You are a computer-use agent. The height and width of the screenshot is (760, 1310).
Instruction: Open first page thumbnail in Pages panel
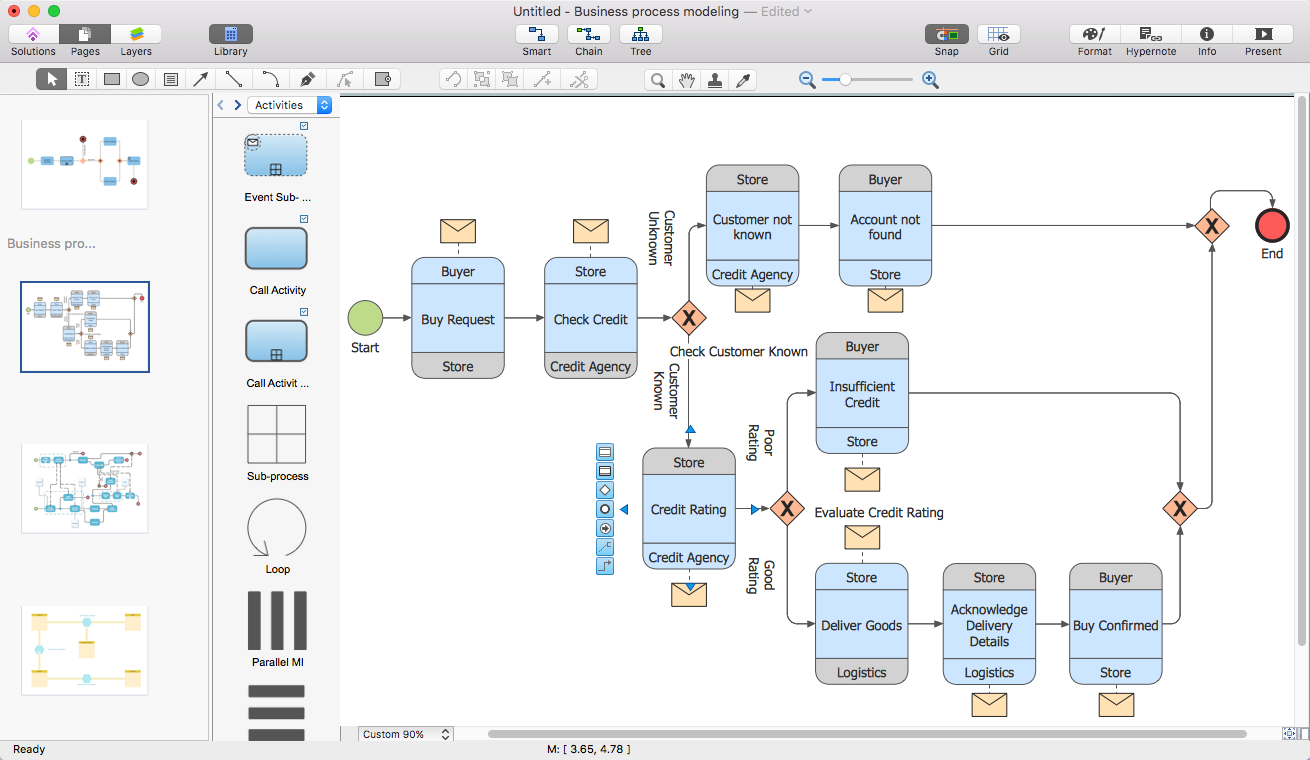click(x=85, y=164)
